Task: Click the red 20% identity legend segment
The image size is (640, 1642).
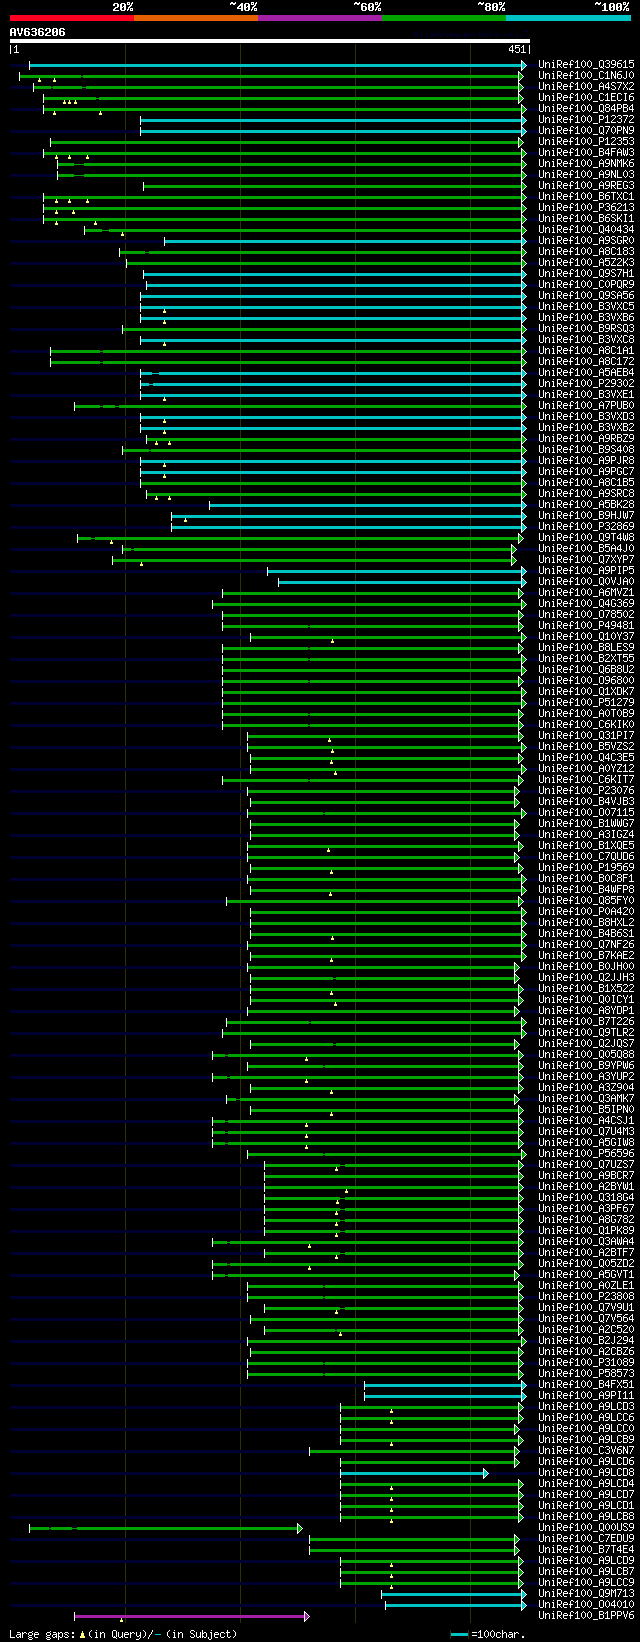Action: point(71,17)
